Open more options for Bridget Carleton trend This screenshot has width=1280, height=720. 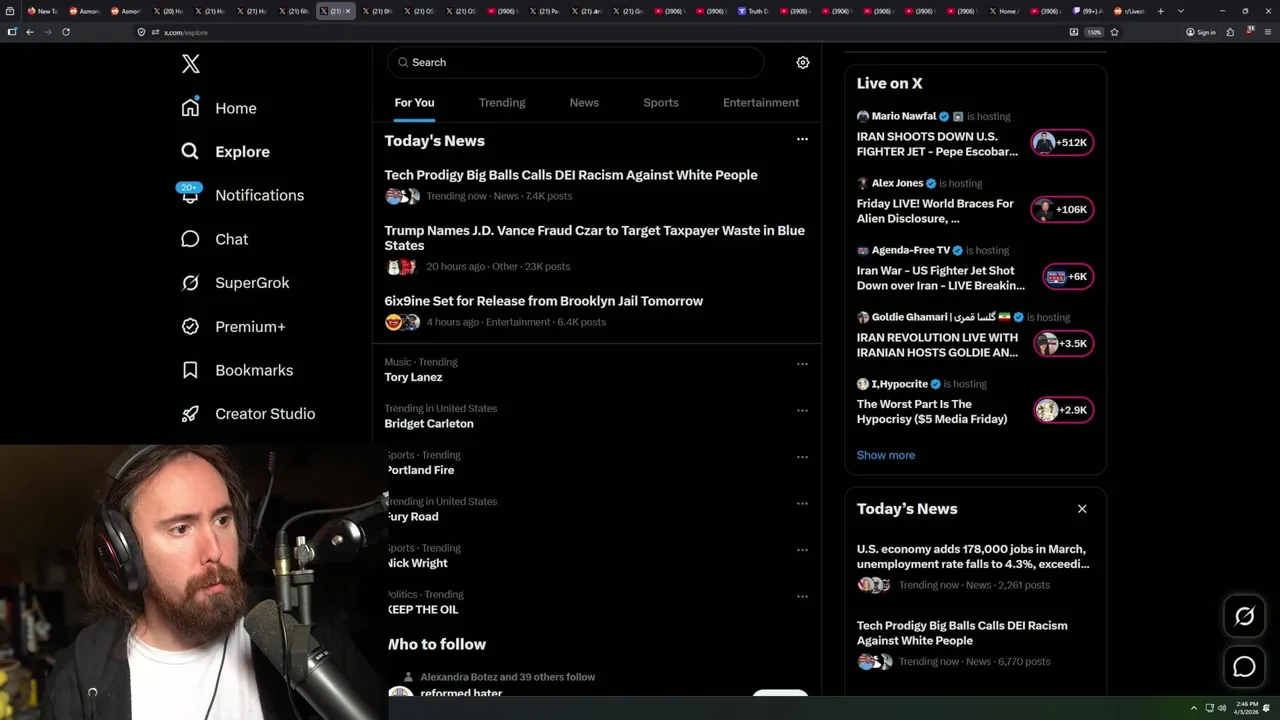(802, 410)
